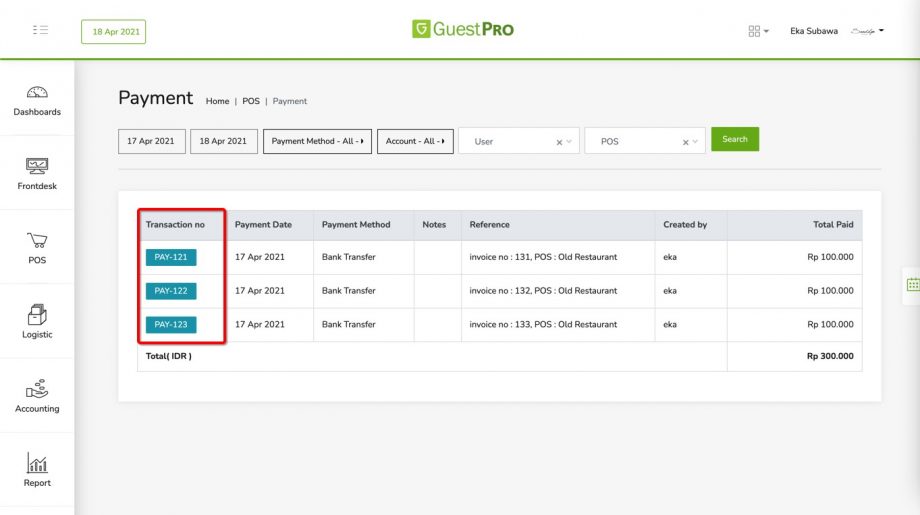Click the POS filter field
This screenshot has width=920, height=515.
pyautogui.click(x=645, y=141)
